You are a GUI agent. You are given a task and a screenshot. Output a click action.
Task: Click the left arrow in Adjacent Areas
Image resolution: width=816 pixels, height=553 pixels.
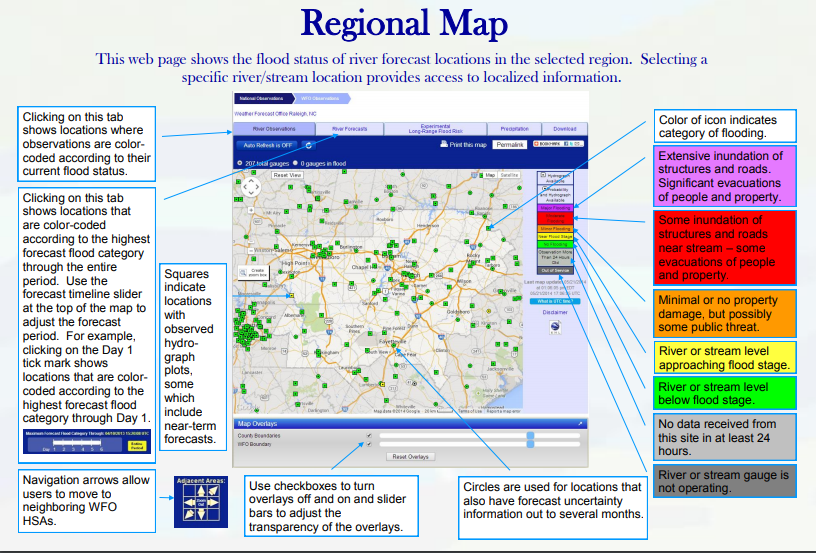point(189,503)
